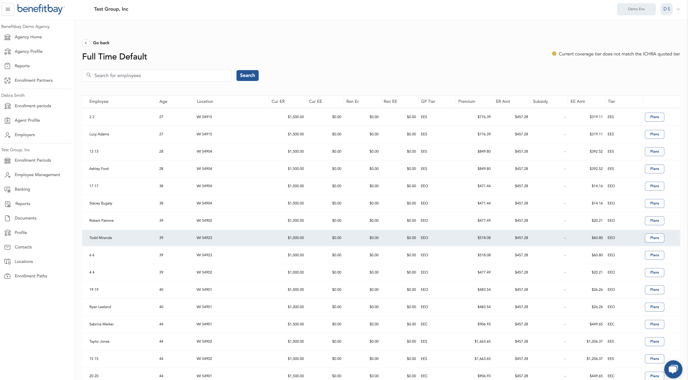Click the Enrollment Paths sidebar icon
The height and width of the screenshot is (380, 688).
(x=7, y=276)
